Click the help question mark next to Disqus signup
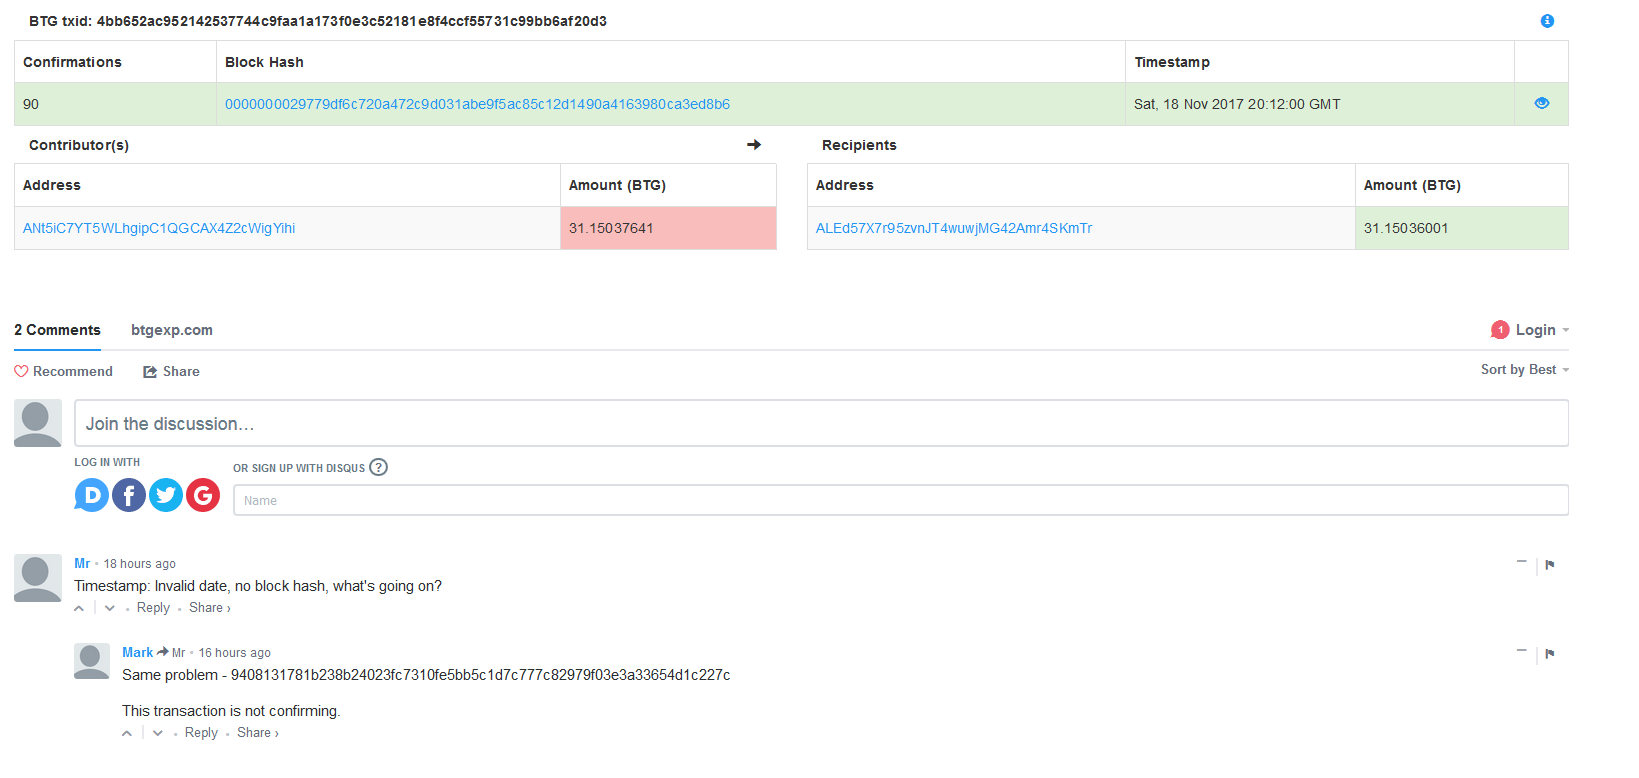 [378, 467]
